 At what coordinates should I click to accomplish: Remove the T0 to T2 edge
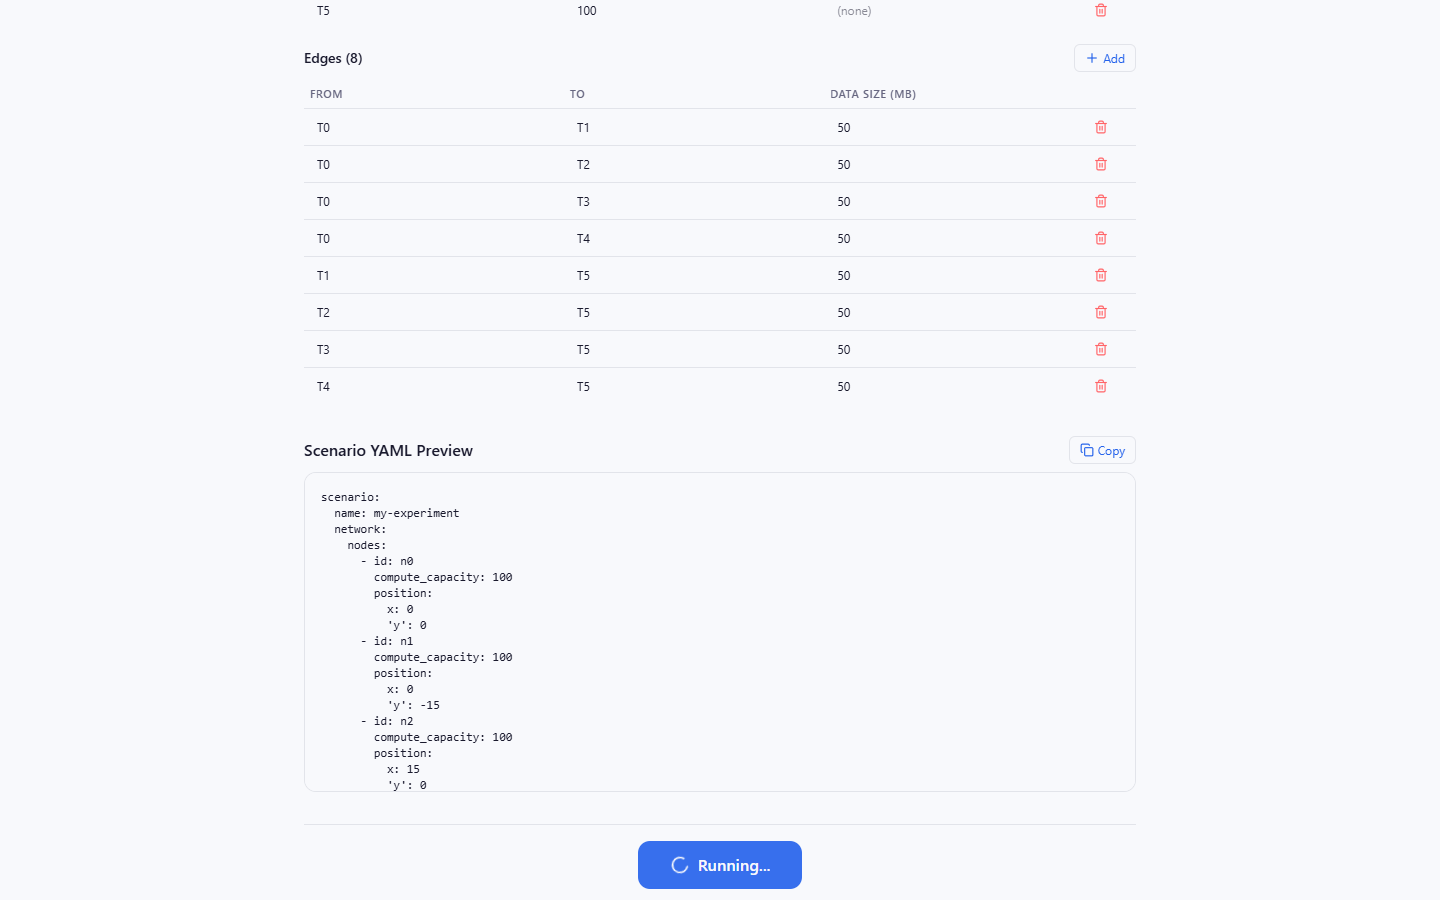tap(1100, 164)
